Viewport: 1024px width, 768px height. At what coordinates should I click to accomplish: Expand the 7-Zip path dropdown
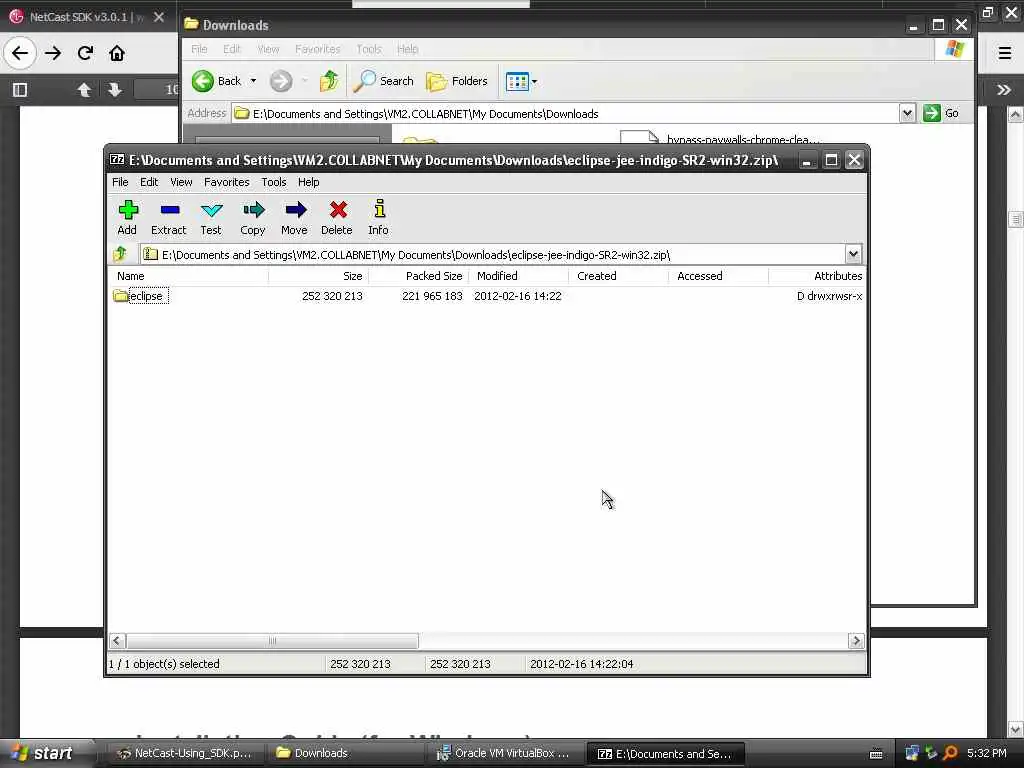853,254
